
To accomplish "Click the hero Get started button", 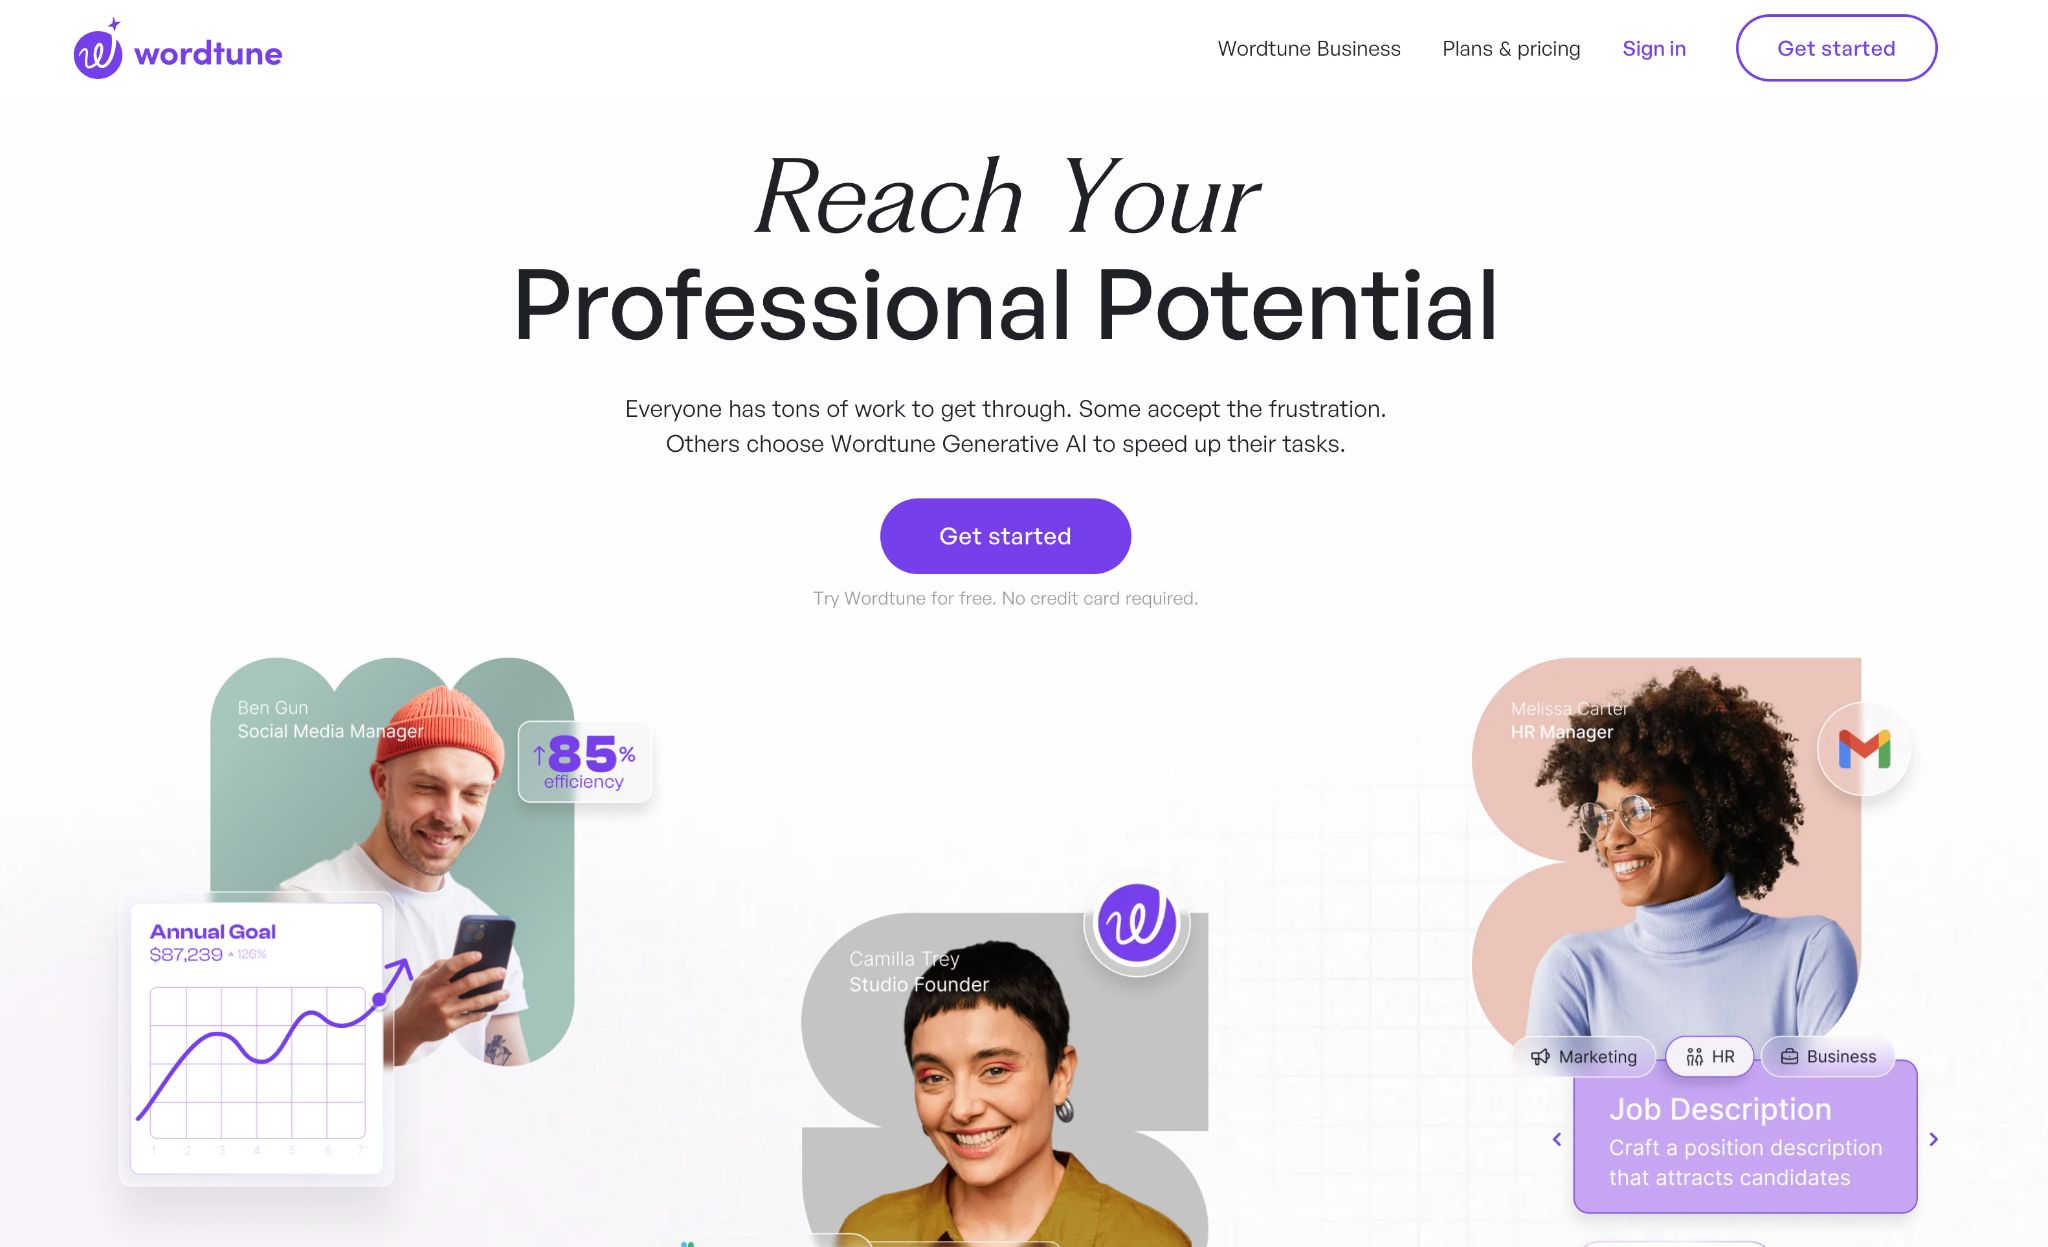I will point(1005,534).
